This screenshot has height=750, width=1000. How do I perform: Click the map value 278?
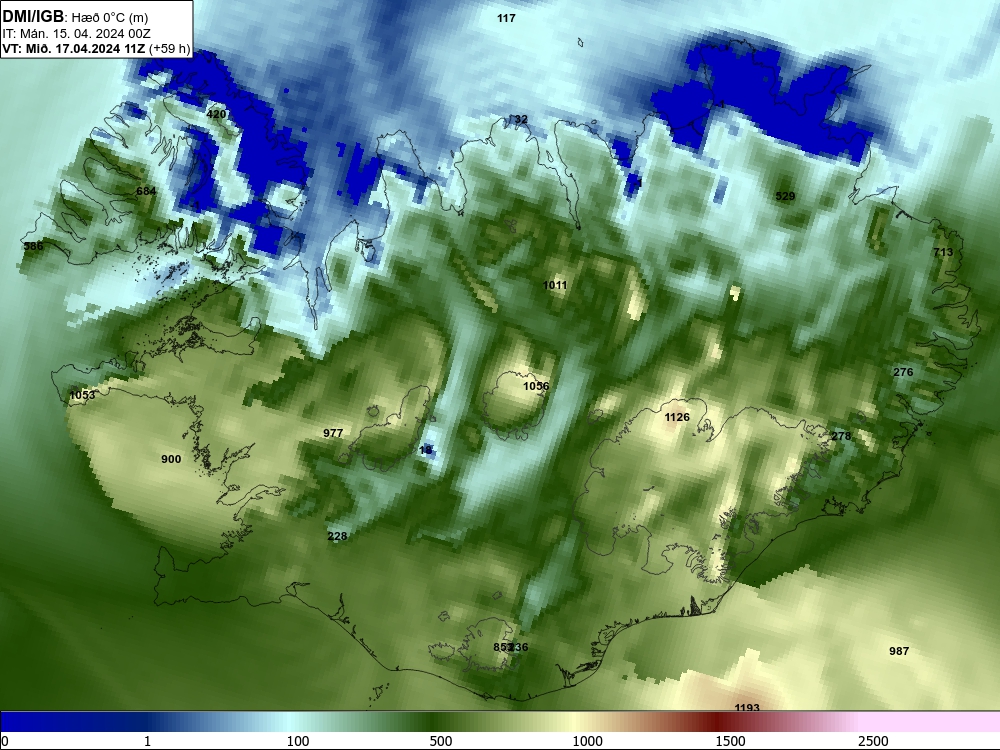pos(841,436)
